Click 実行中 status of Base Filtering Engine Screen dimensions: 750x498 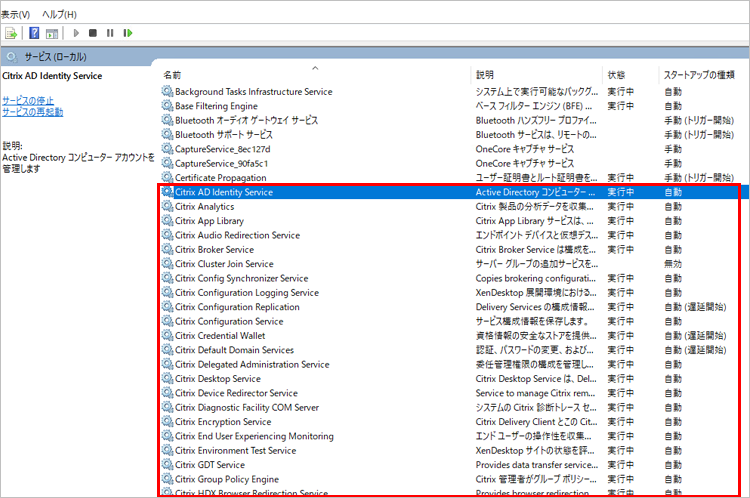coord(621,106)
